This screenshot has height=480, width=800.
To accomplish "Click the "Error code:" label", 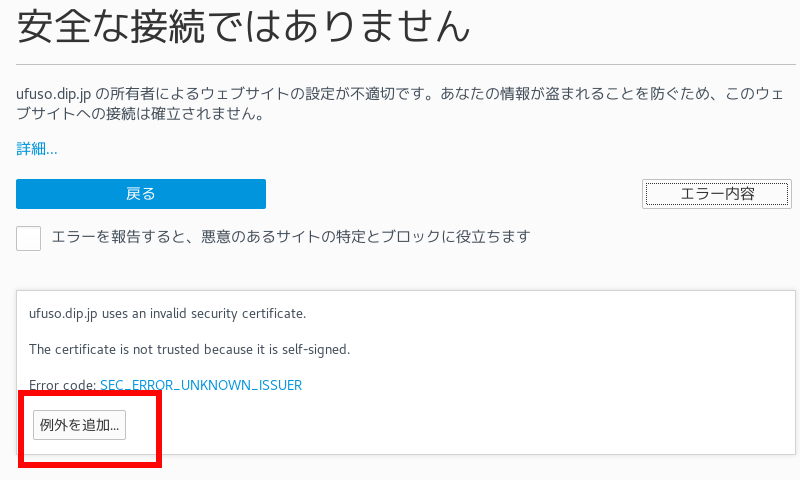I will [62, 385].
